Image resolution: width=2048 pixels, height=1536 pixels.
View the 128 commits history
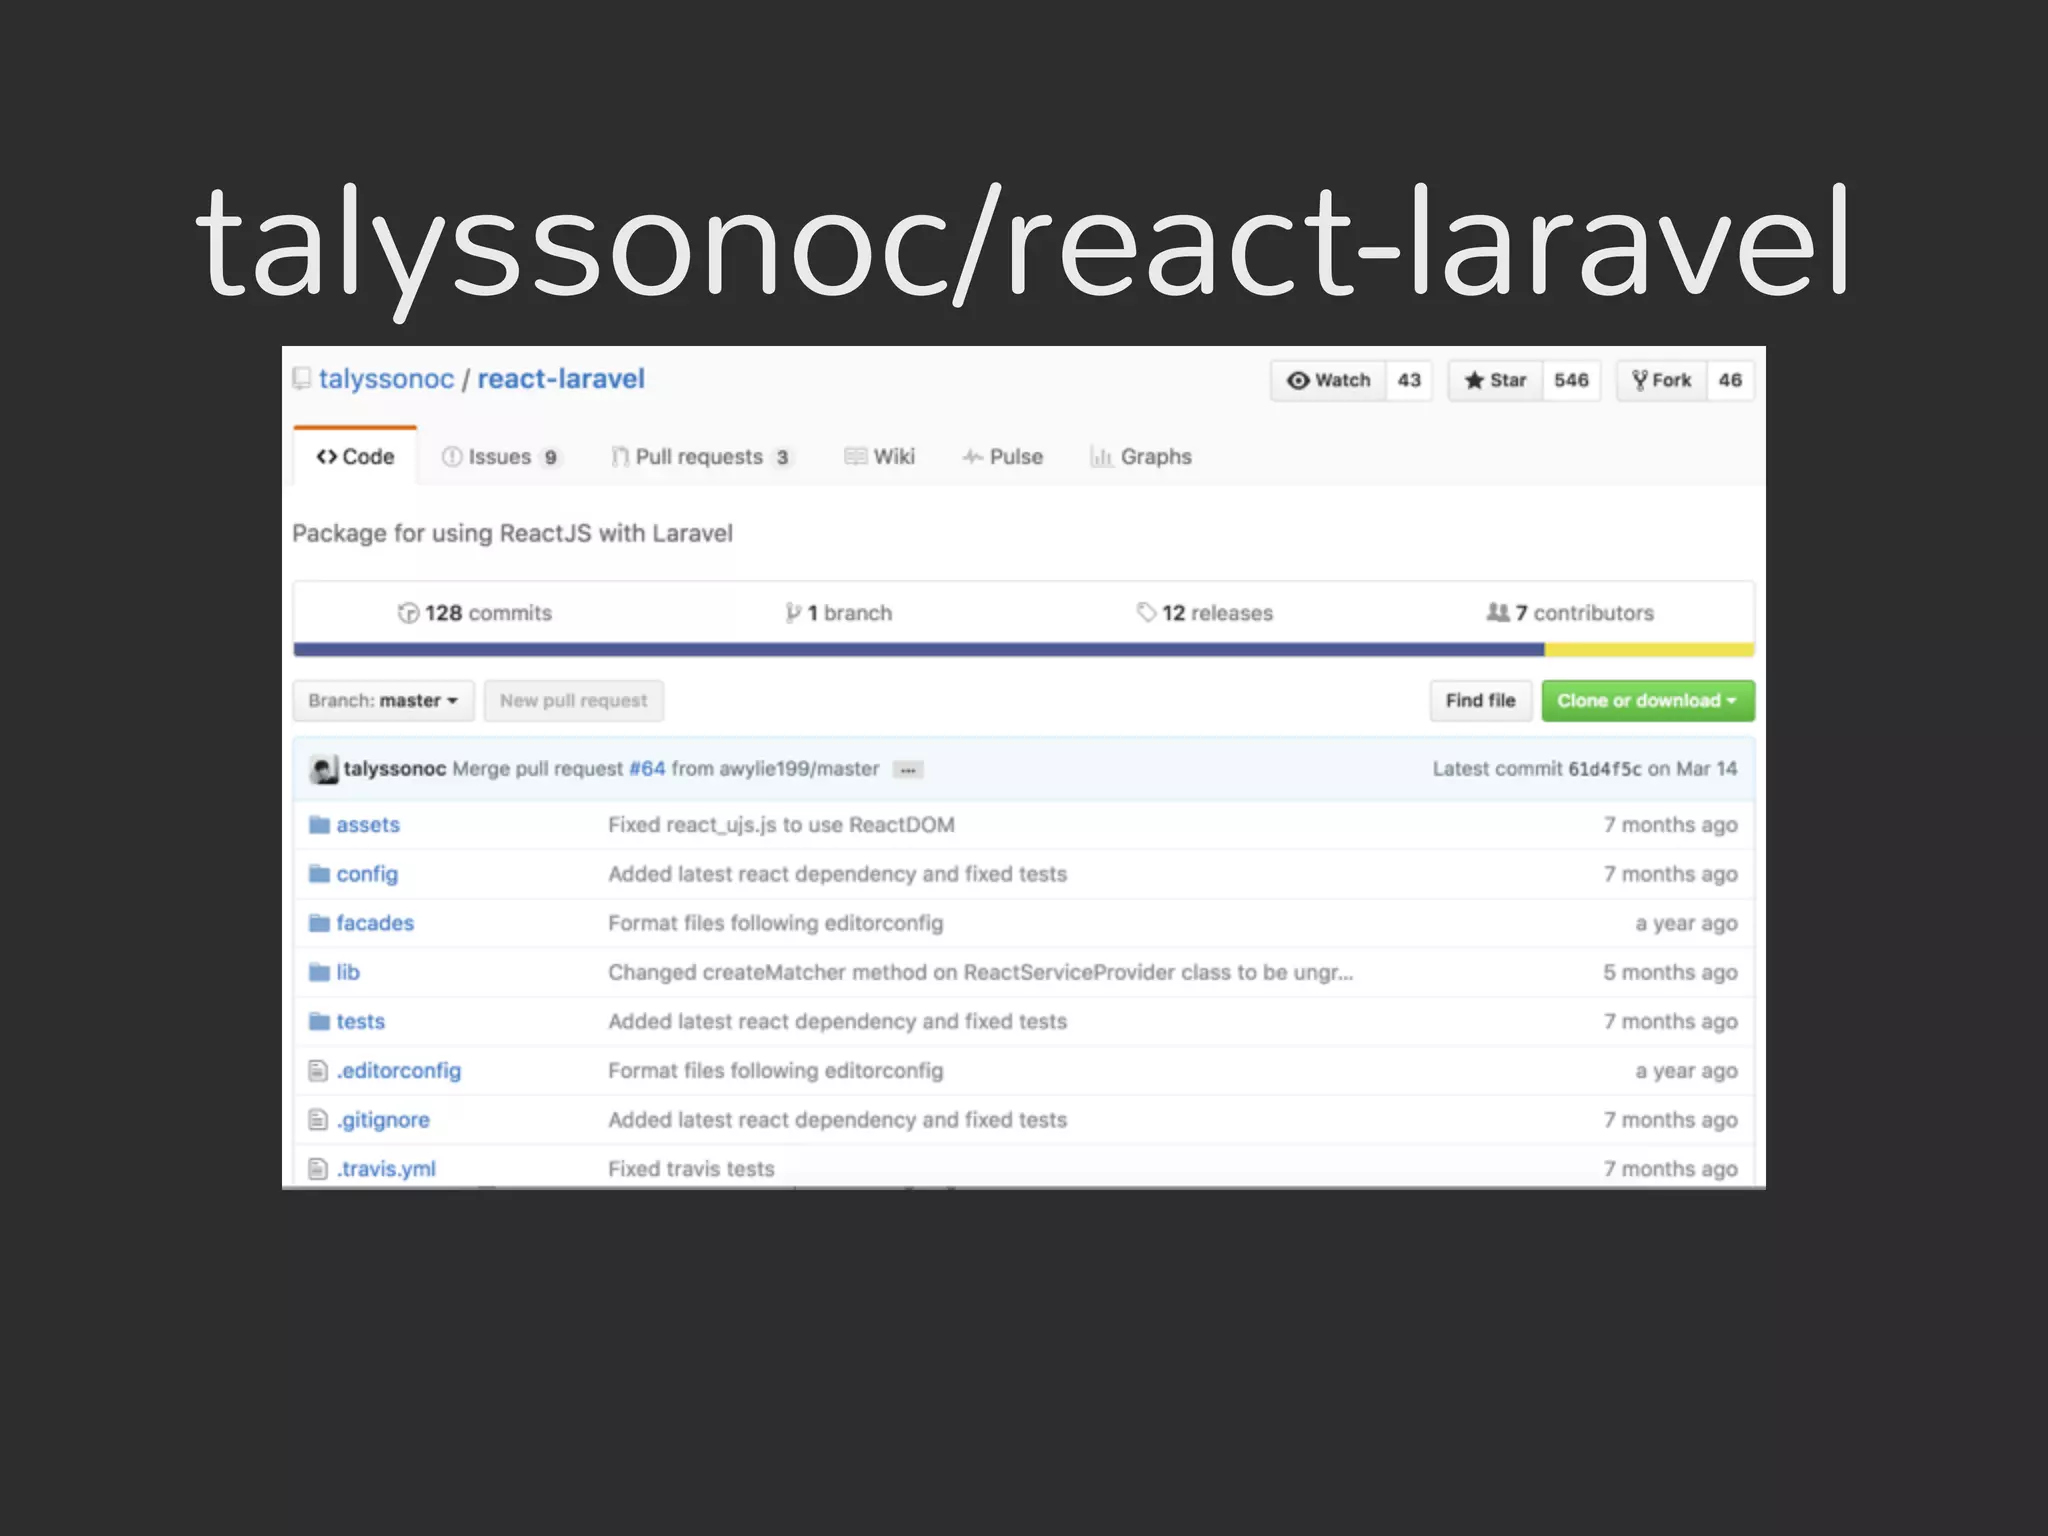(475, 613)
